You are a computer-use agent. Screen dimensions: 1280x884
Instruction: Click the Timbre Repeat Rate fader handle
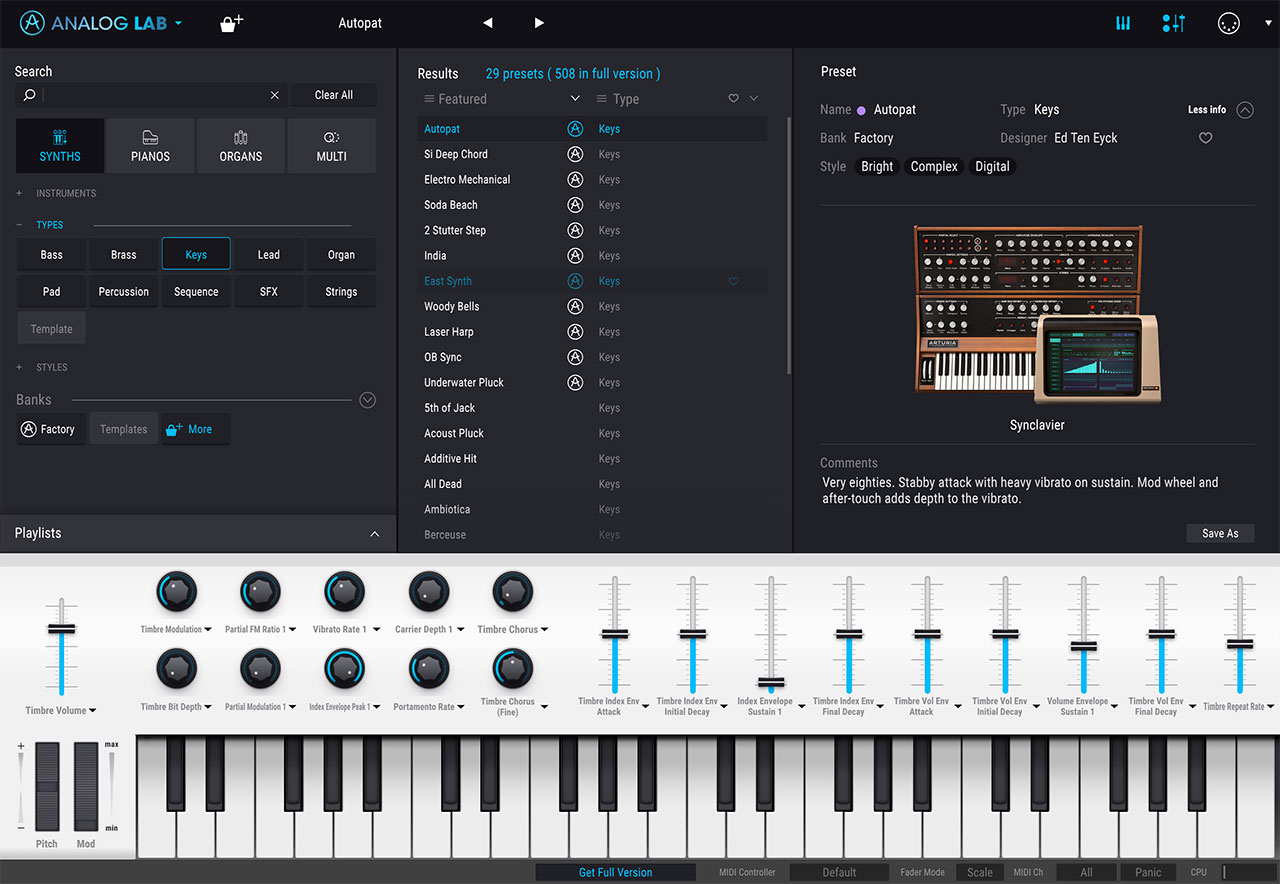[1240, 644]
